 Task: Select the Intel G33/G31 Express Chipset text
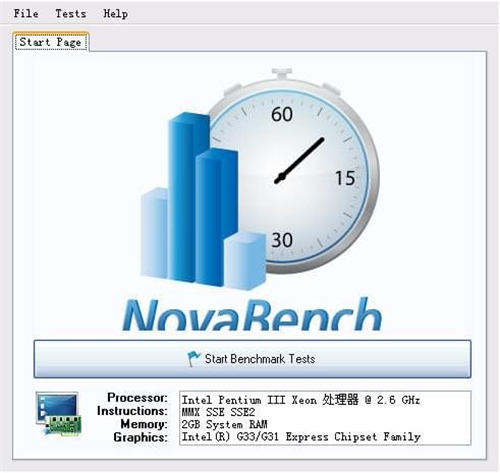[x=301, y=437]
